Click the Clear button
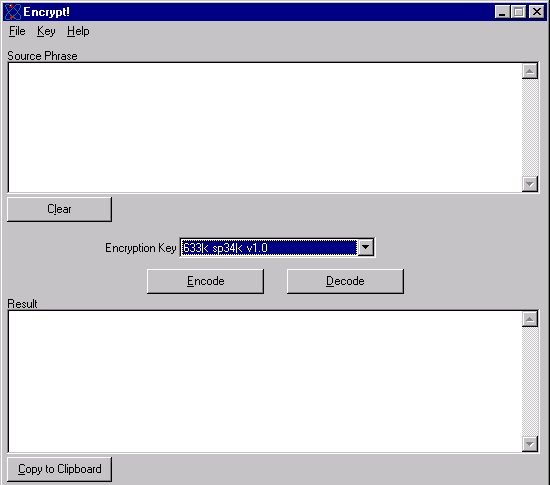The height and width of the screenshot is (485, 550). point(59,209)
